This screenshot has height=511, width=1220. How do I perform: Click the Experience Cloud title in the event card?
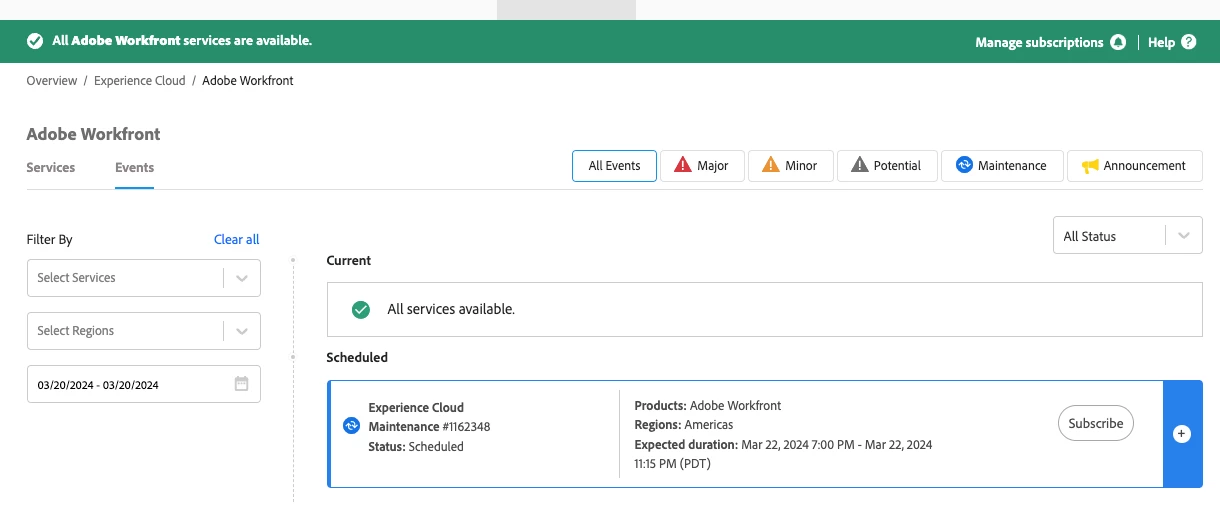[416, 407]
